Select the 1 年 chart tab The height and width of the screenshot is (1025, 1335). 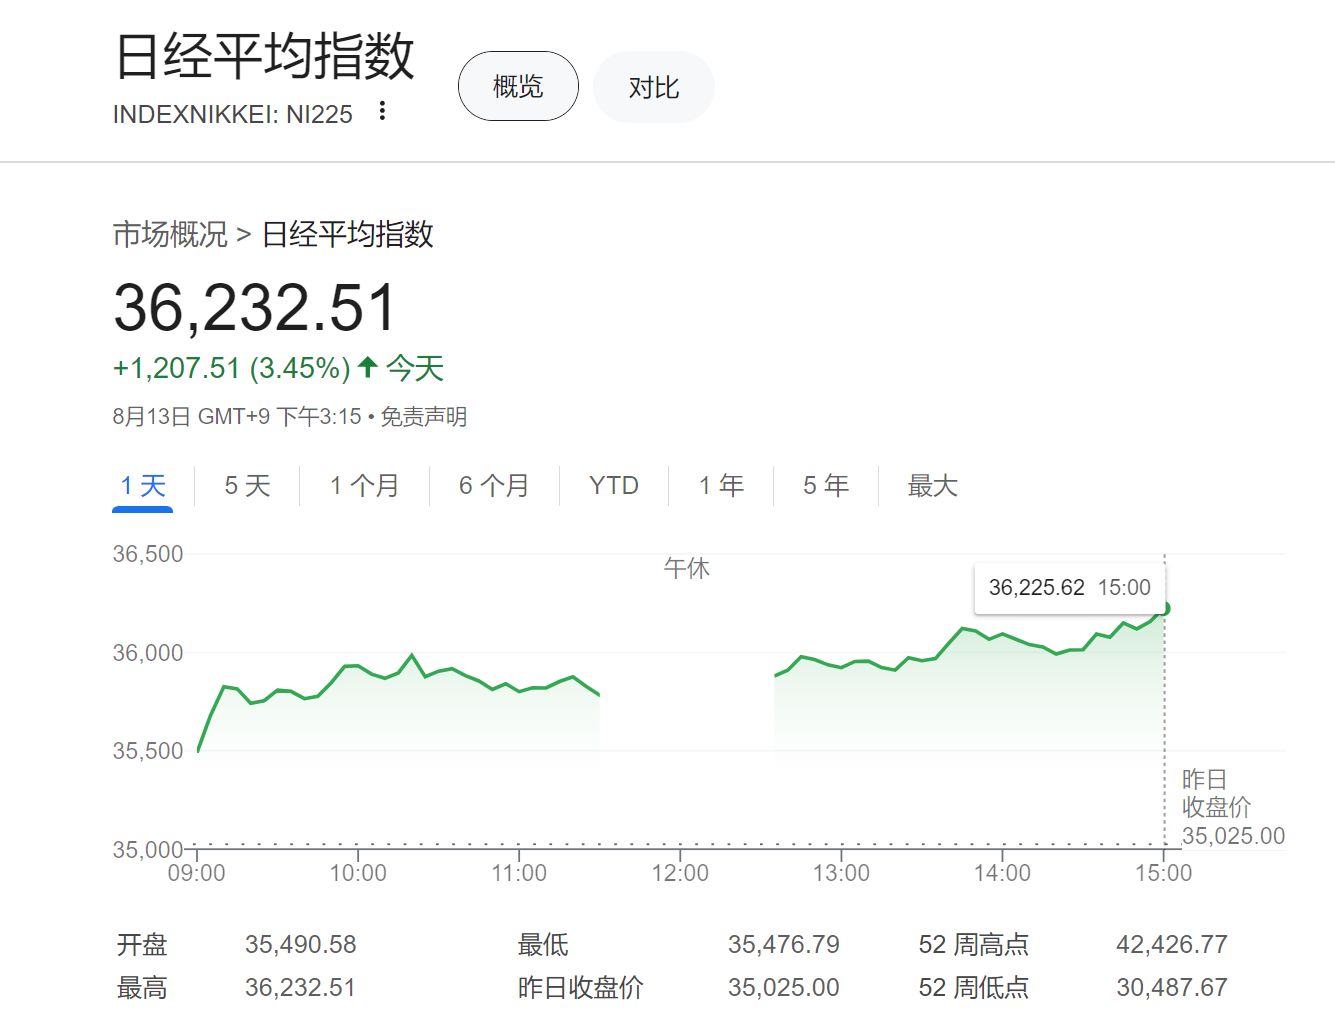click(x=721, y=486)
